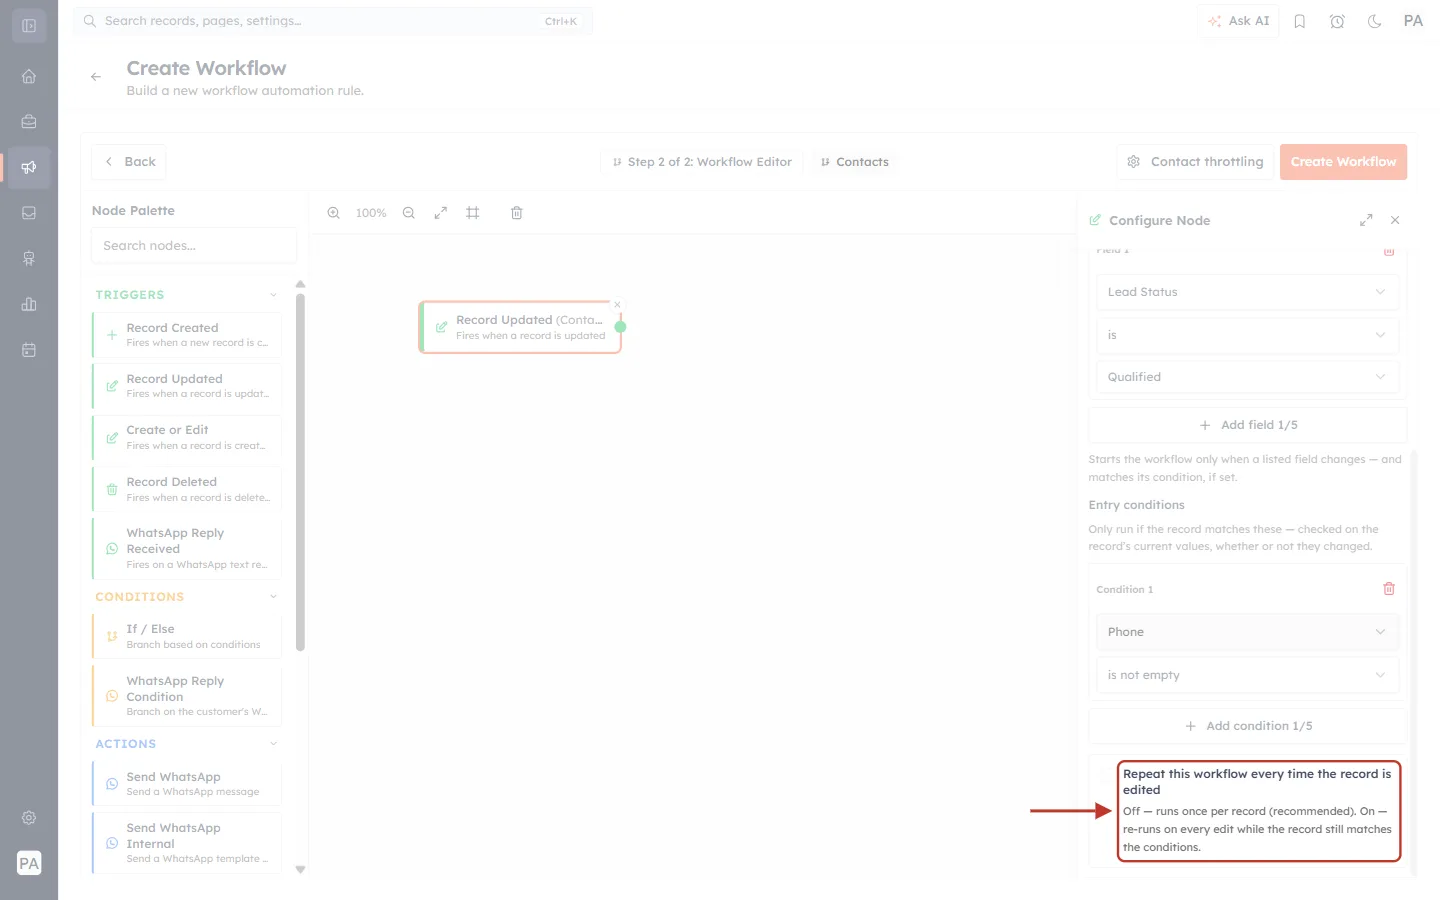
Task: Collapse the CONDITIONS section
Action: point(273,597)
